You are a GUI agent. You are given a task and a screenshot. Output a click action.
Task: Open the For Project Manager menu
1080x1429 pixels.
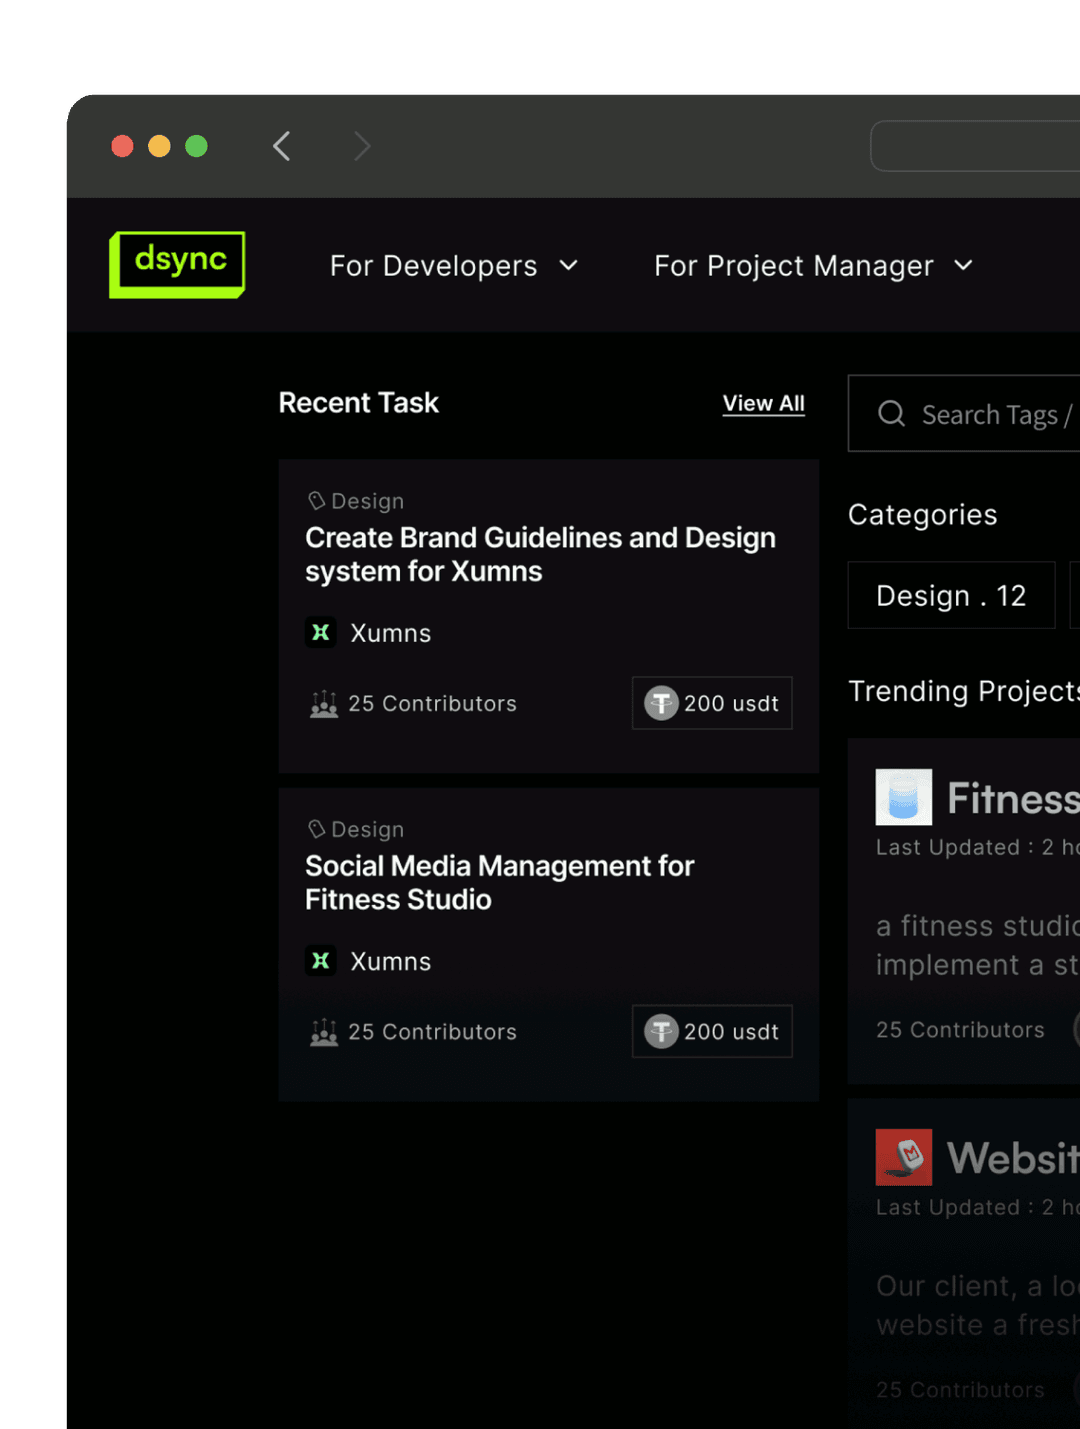(793, 266)
